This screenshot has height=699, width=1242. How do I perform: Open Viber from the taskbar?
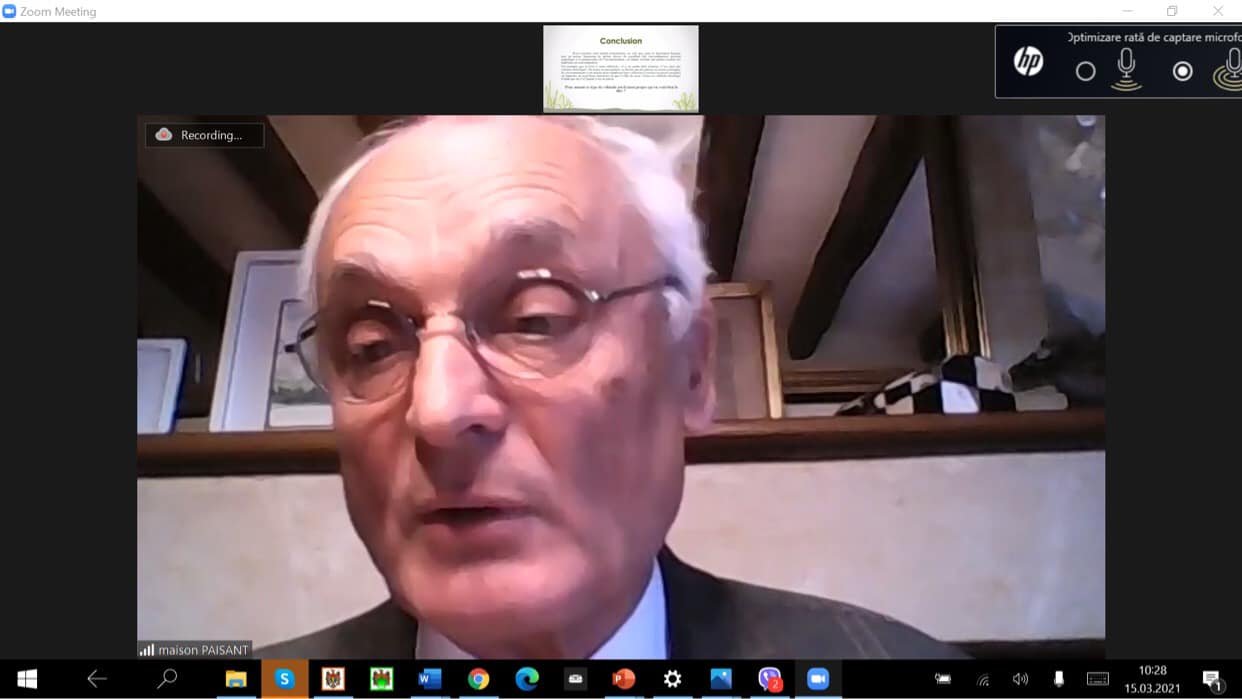(x=769, y=679)
